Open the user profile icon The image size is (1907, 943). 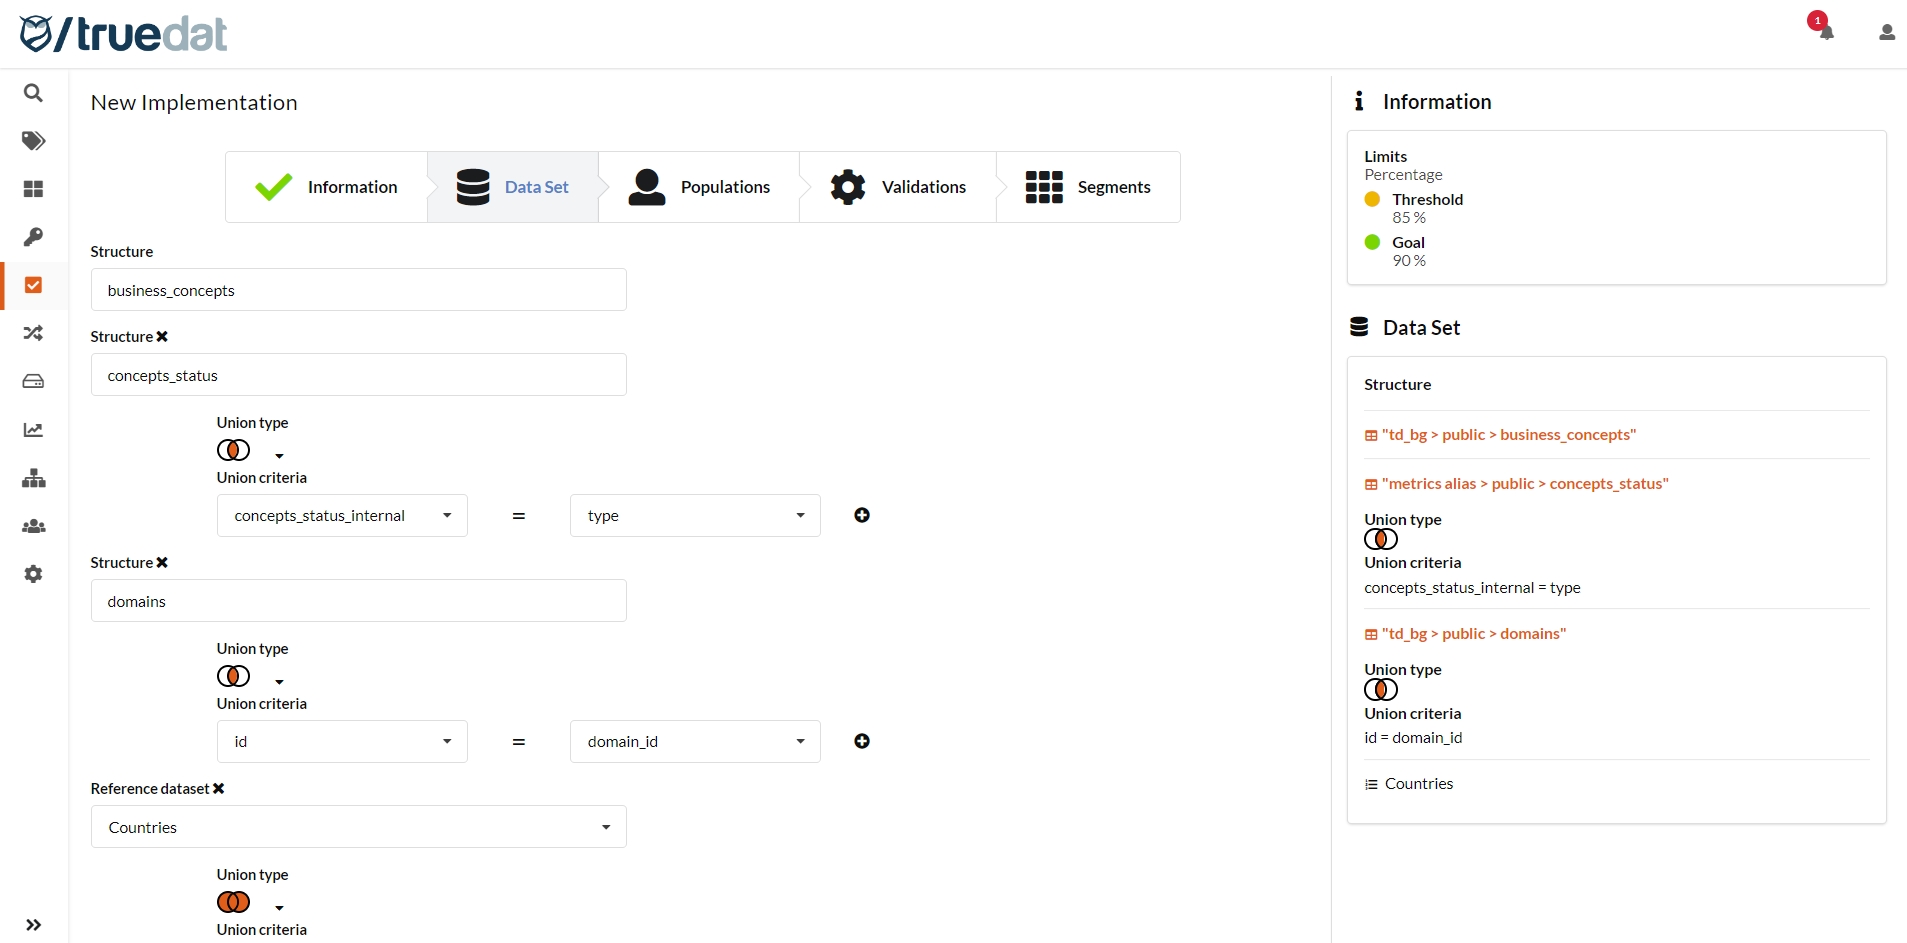pos(1886,33)
